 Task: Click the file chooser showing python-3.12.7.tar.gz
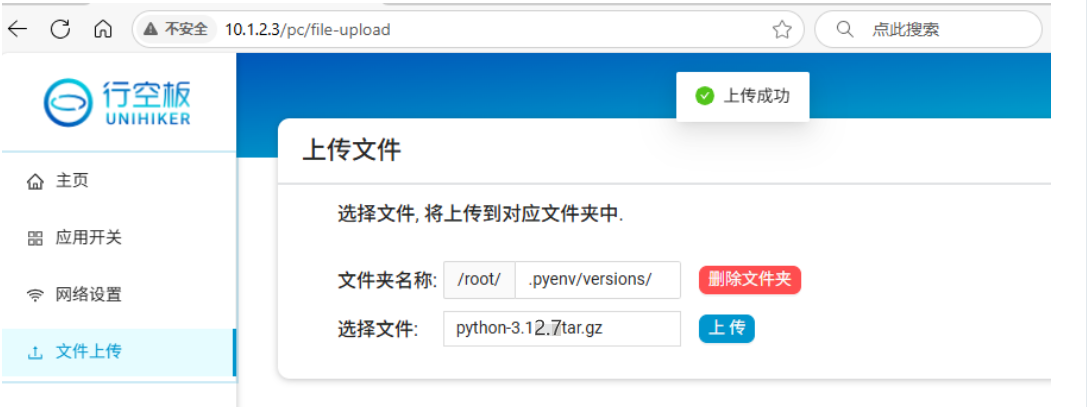tap(562, 329)
